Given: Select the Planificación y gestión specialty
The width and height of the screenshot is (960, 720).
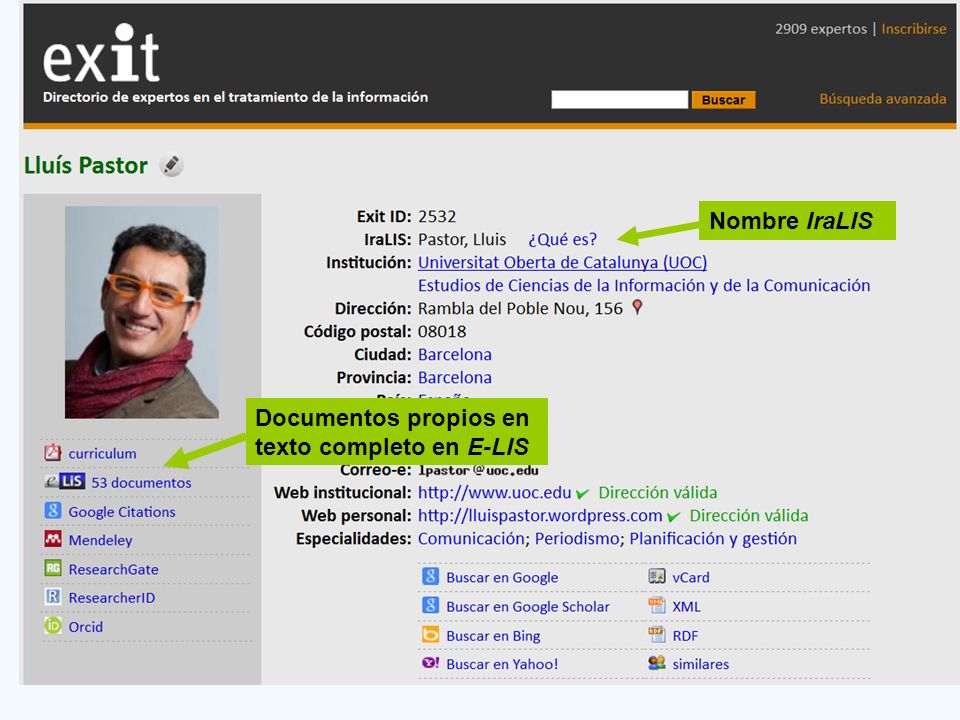Looking at the screenshot, I should (x=713, y=539).
